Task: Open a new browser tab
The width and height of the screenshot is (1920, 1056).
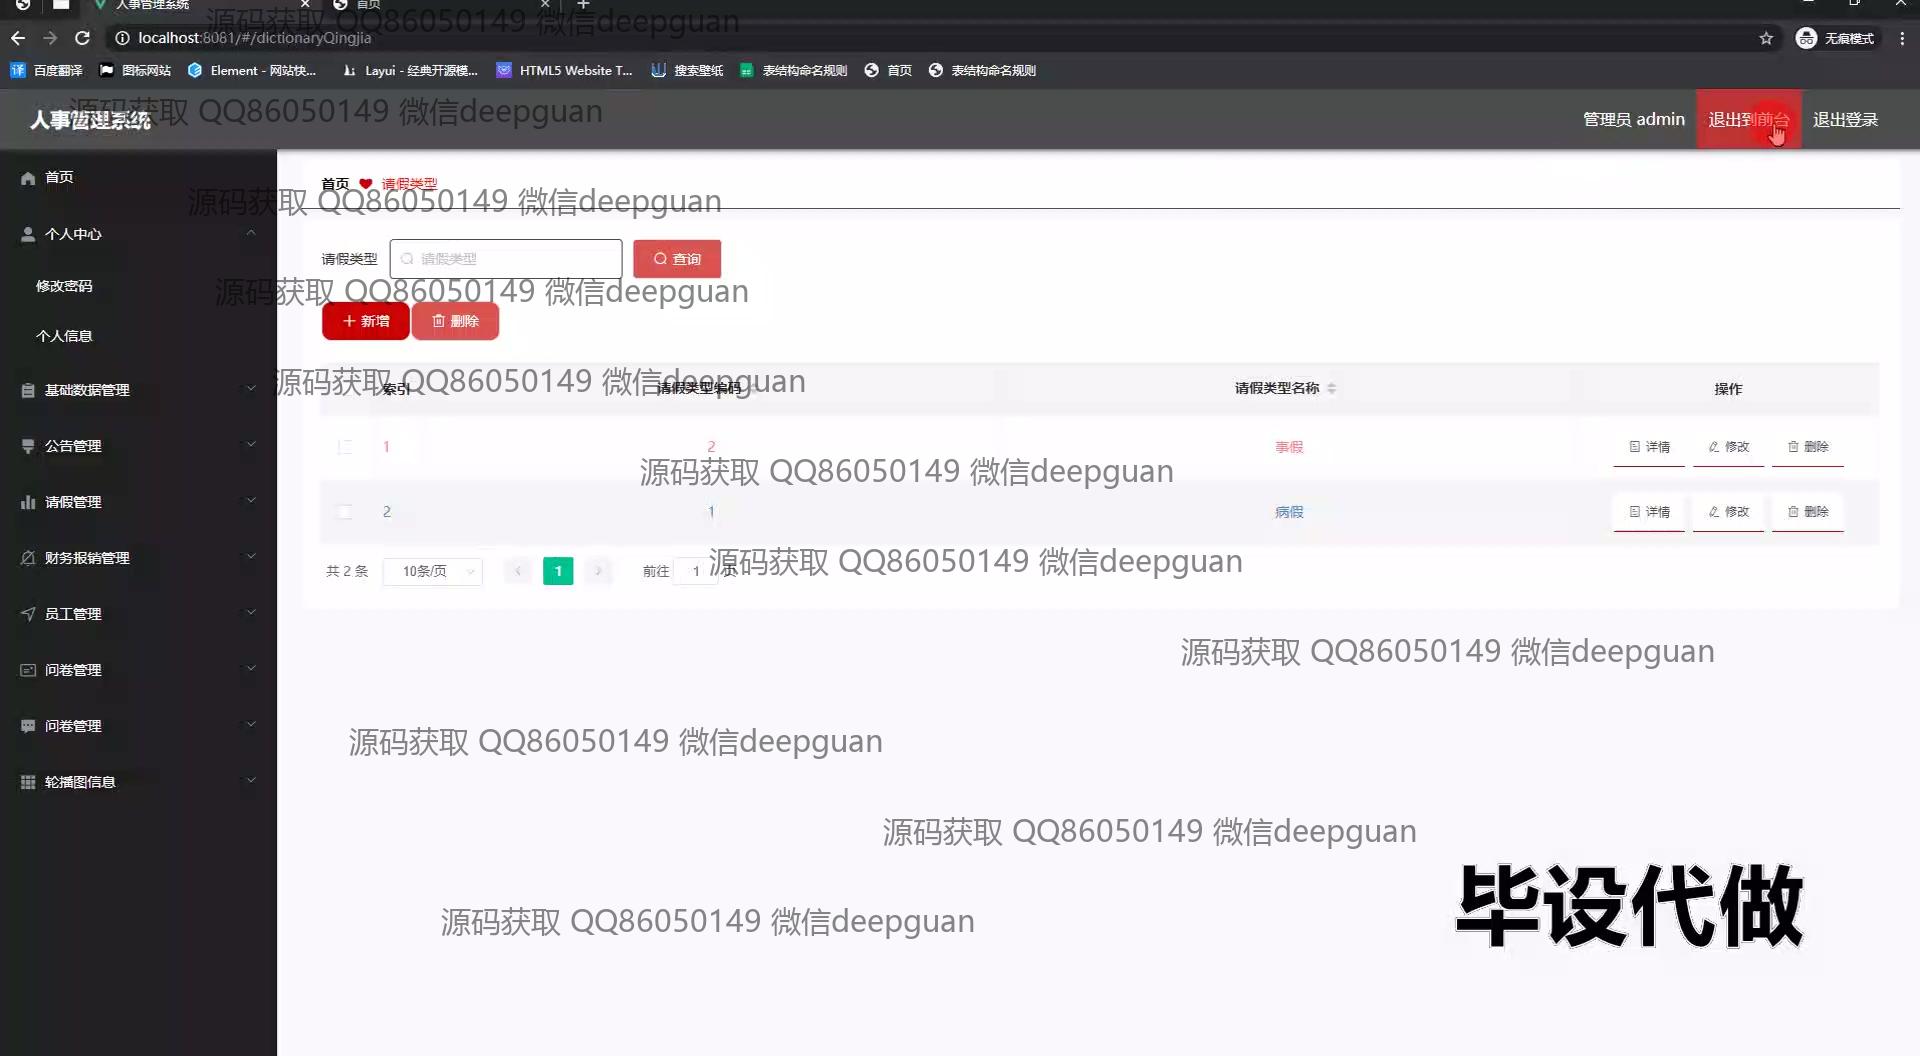Action: (x=583, y=5)
